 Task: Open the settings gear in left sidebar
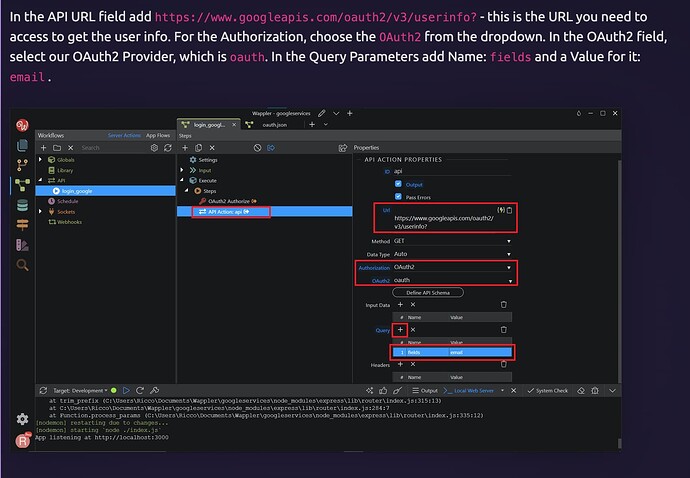[x=22, y=419]
